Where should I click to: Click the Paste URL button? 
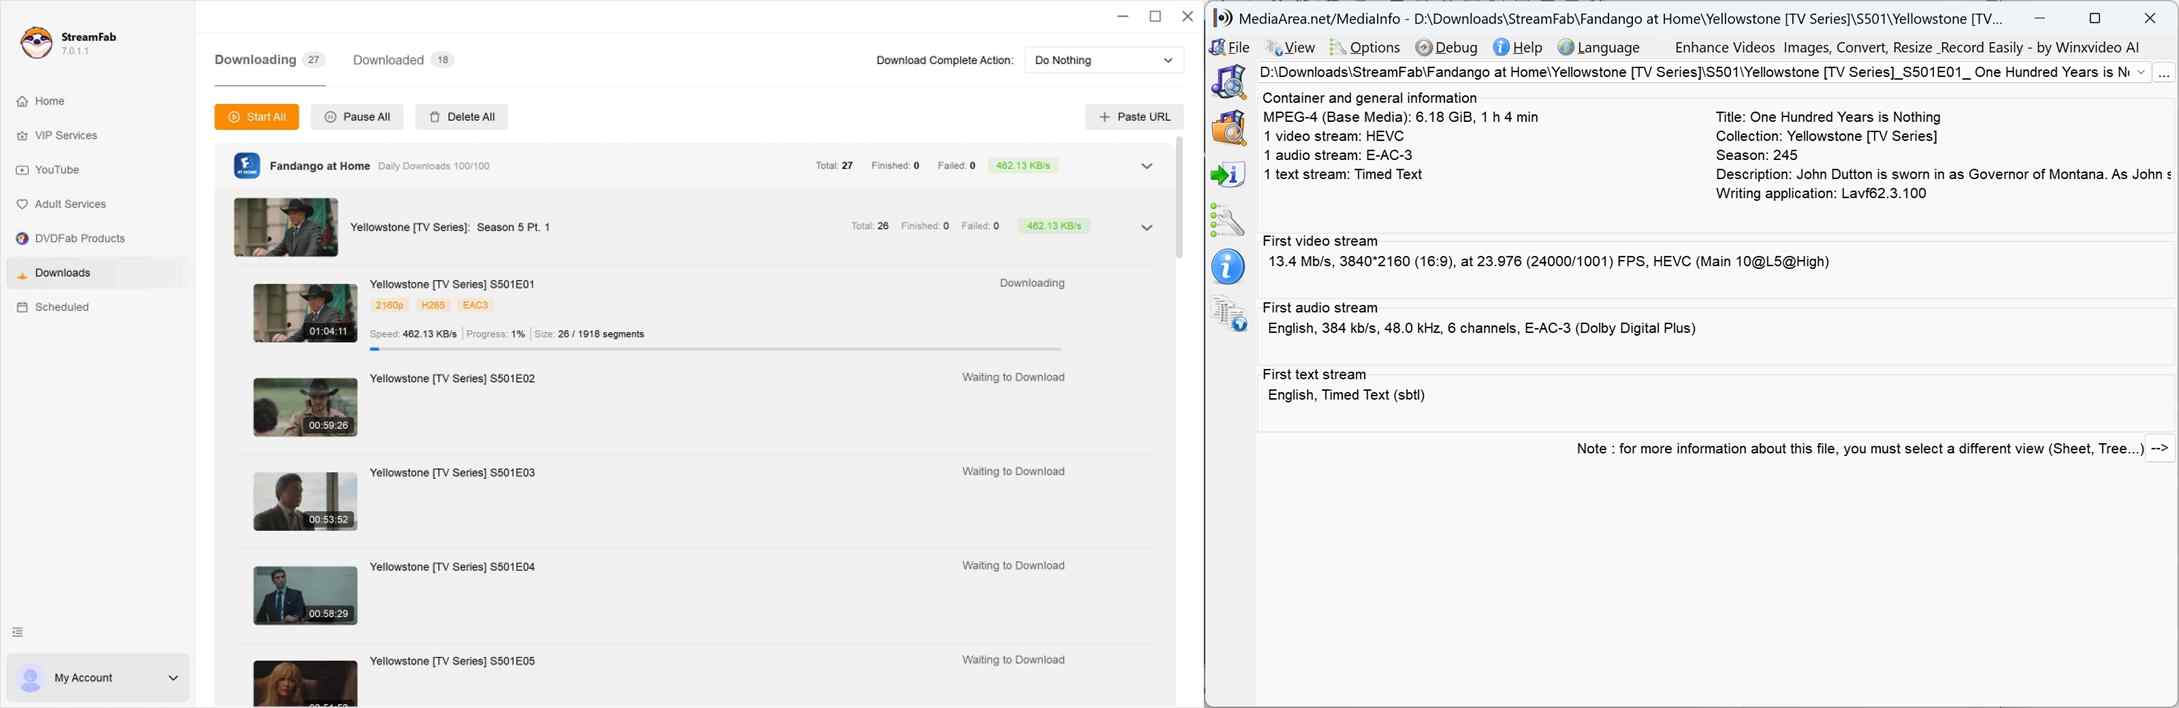click(x=1135, y=117)
